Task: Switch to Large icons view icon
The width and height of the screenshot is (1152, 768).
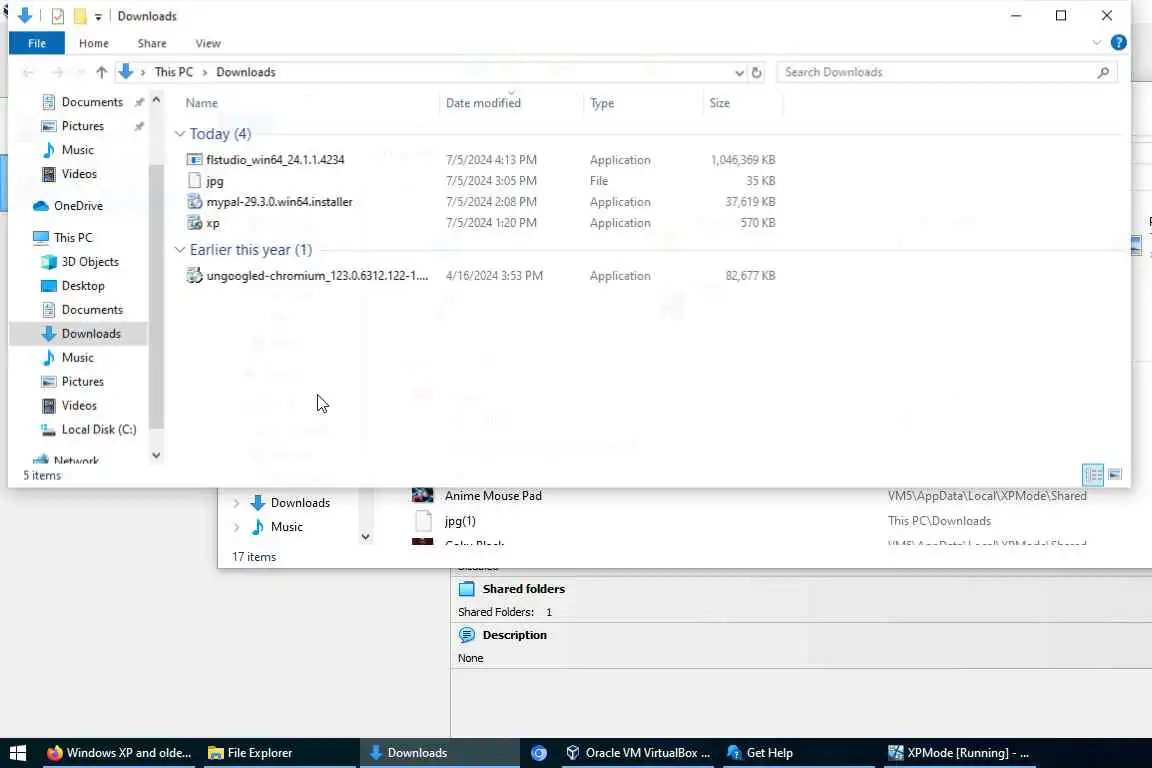Action: [1115, 475]
